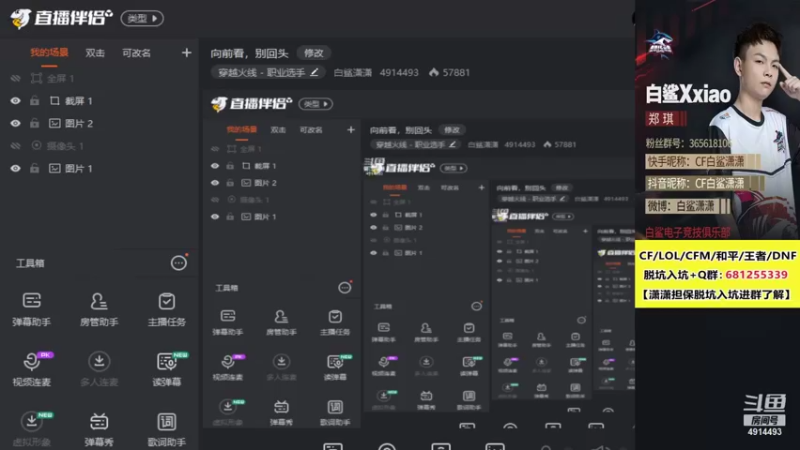The width and height of the screenshot is (800, 450).
Task: Open the 类型 dropdown in the first nested preview
Action: (x=316, y=104)
